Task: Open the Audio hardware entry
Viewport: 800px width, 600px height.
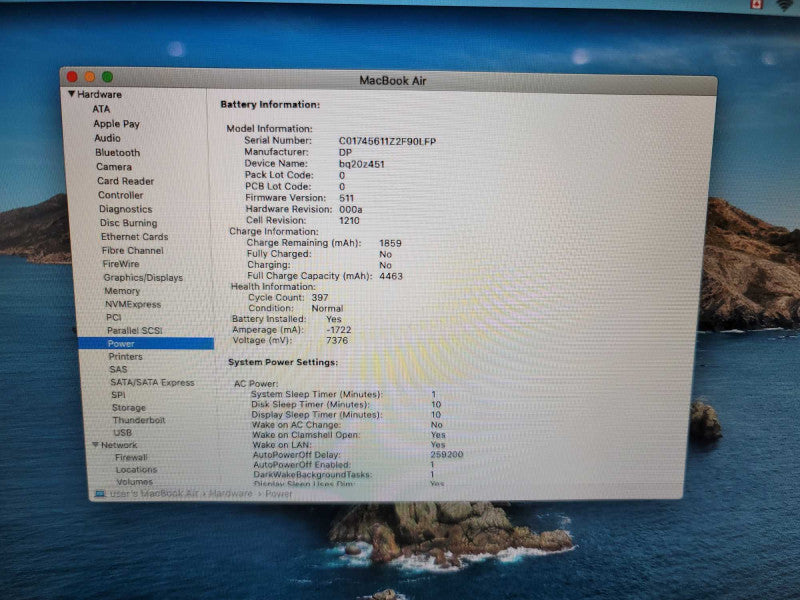Action: coord(107,138)
